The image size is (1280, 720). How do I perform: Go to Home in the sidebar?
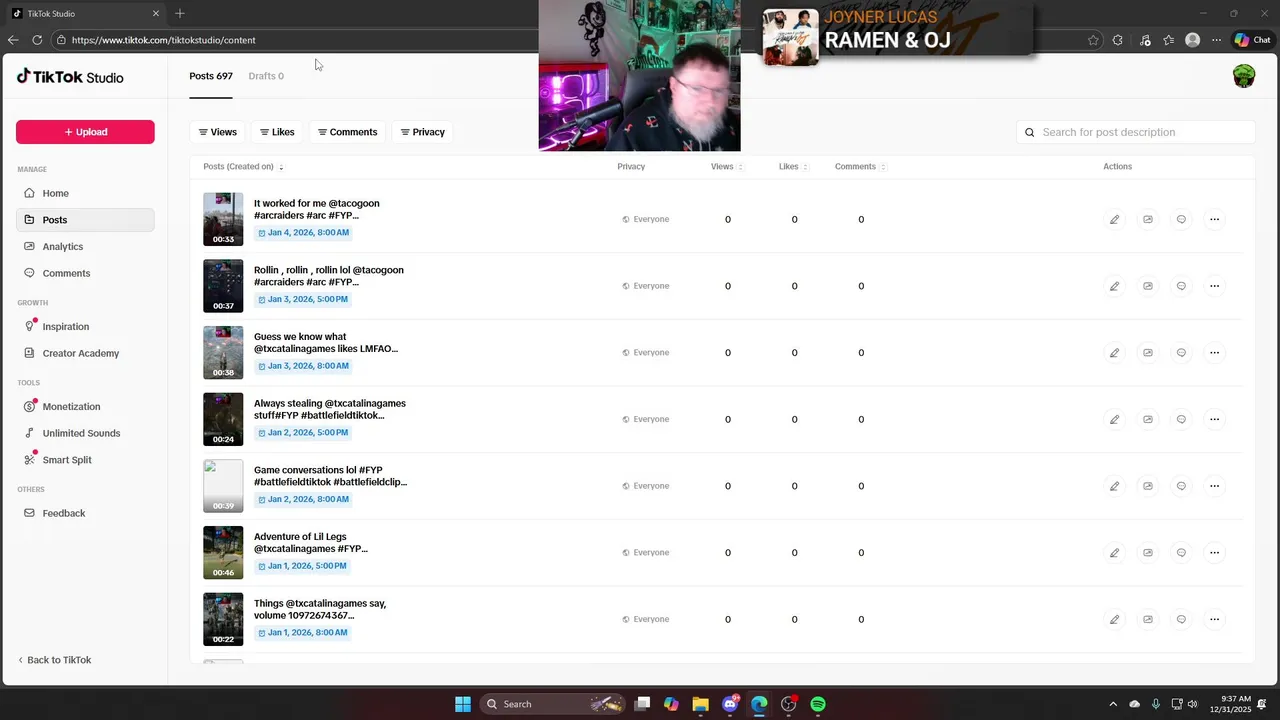pyautogui.click(x=85, y=193)
